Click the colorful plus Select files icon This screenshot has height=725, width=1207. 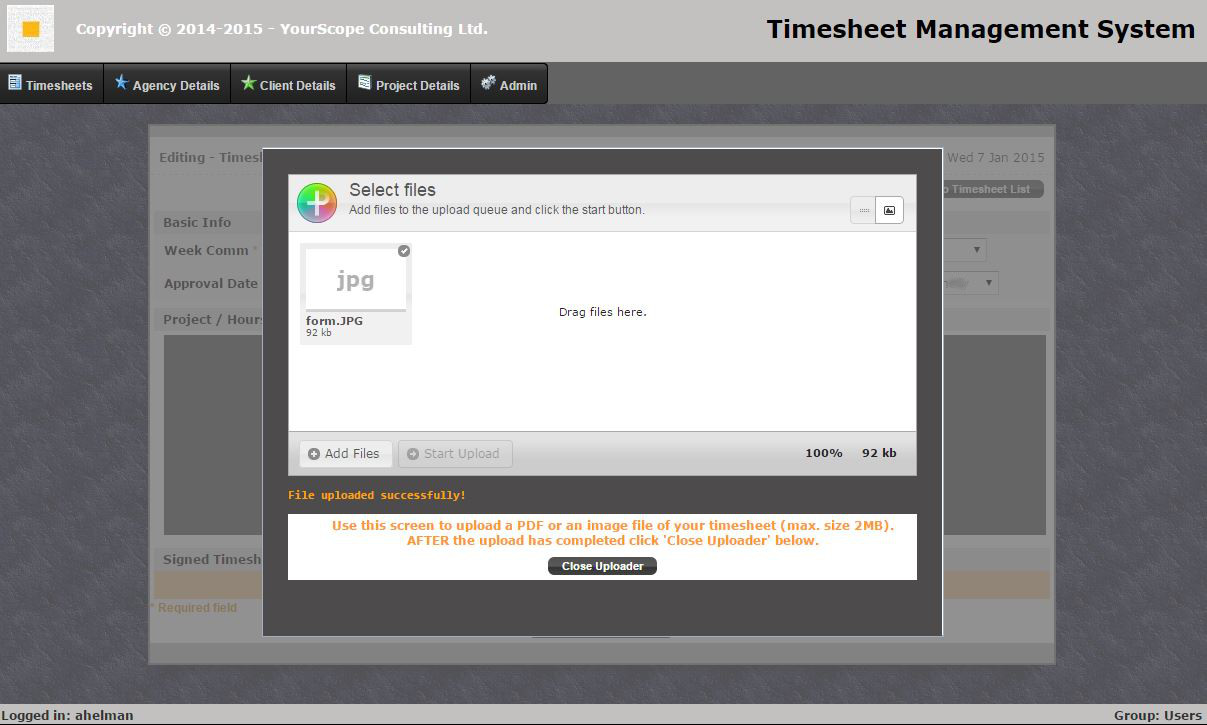pos(317,203)
